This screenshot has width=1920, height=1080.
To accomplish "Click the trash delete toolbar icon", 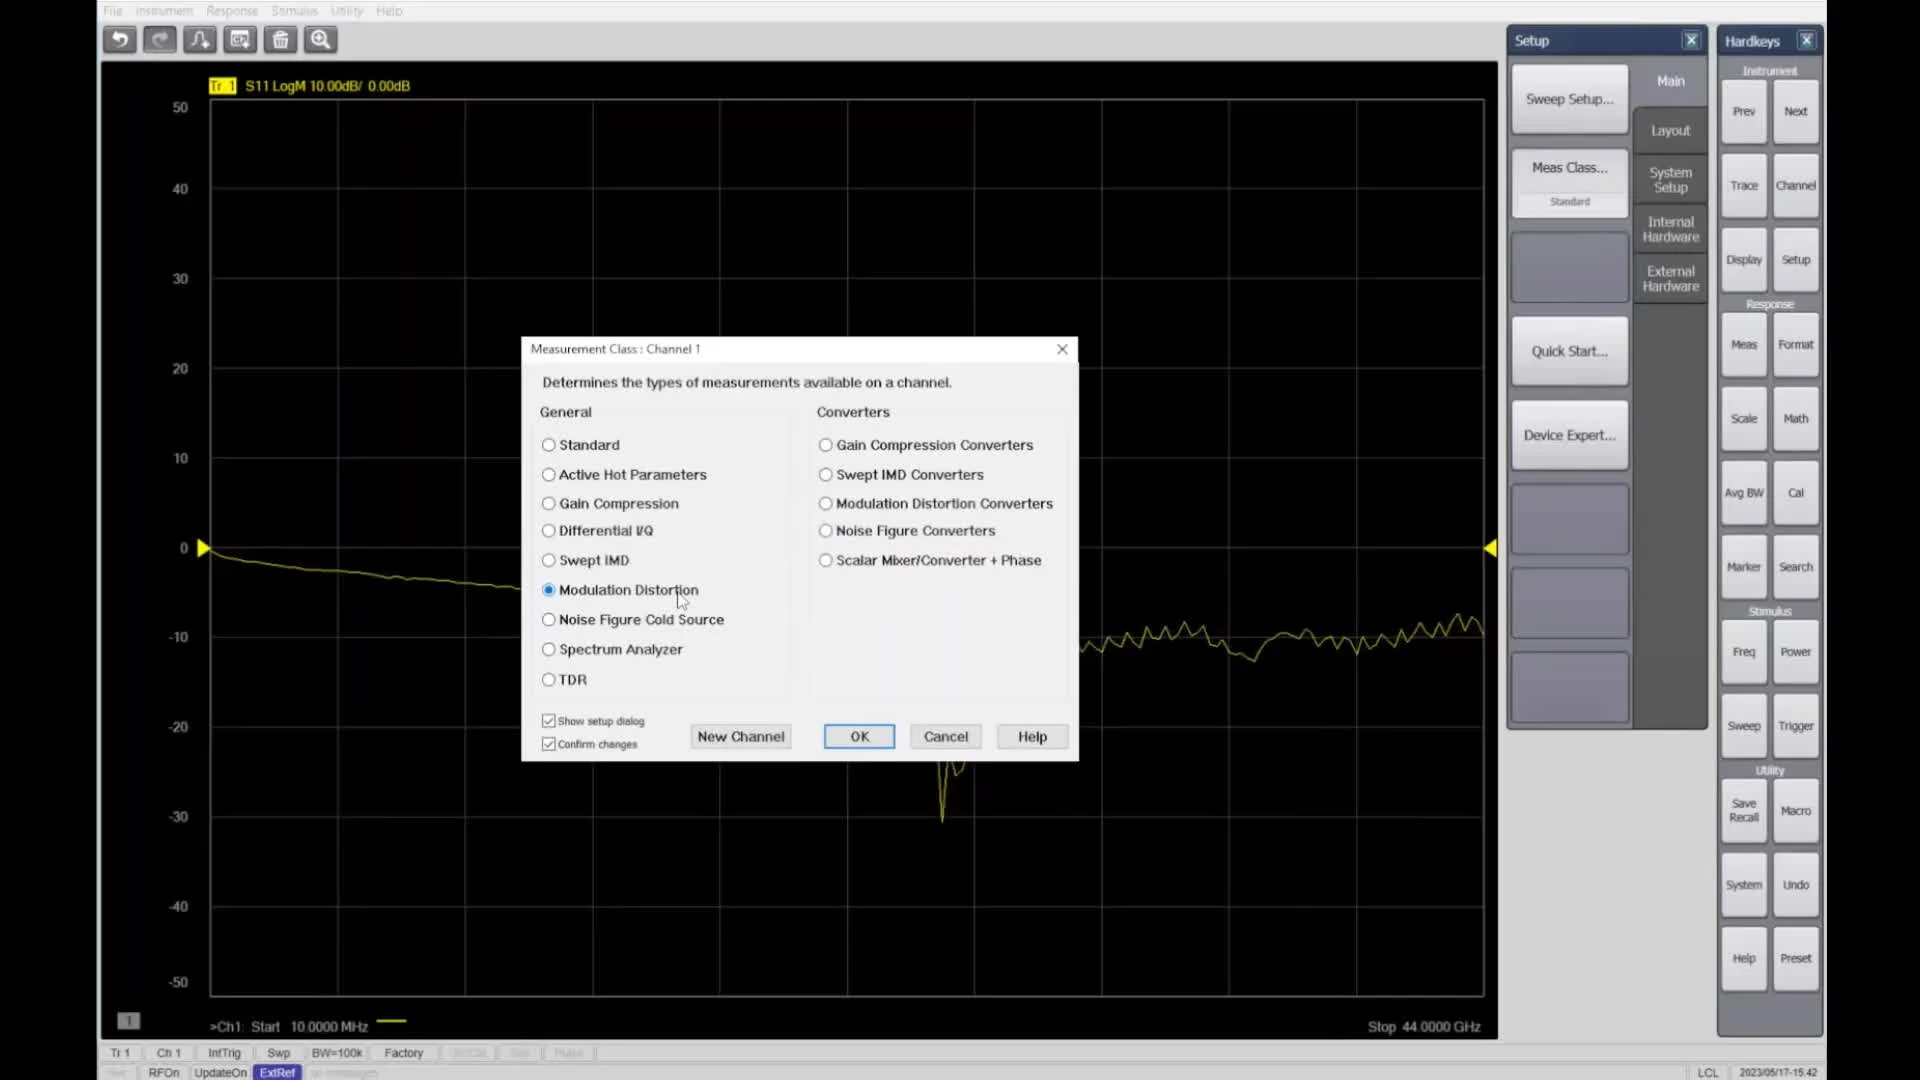I will 281,40.
